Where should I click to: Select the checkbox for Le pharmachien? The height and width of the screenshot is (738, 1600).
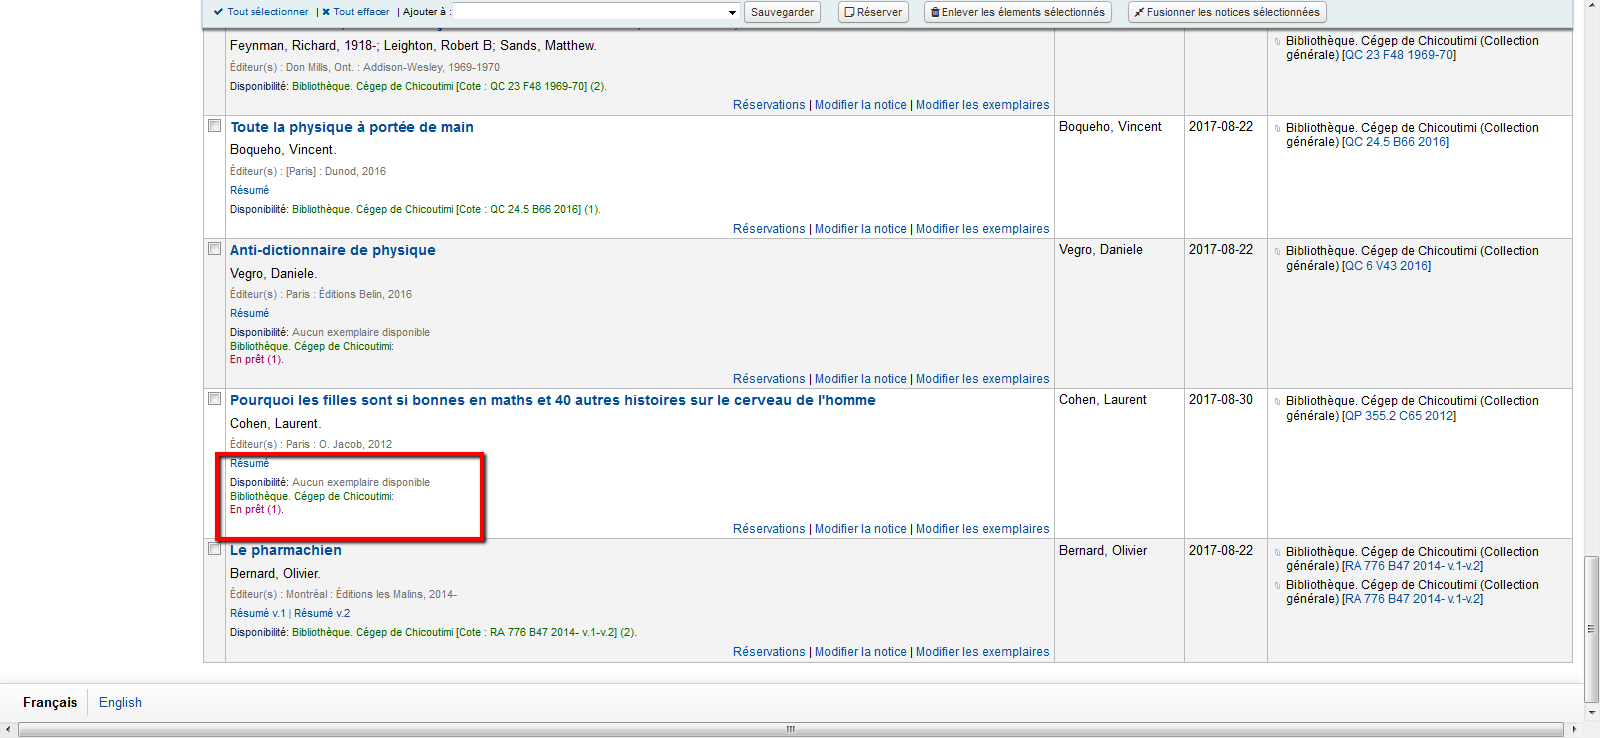coord(214,549)
